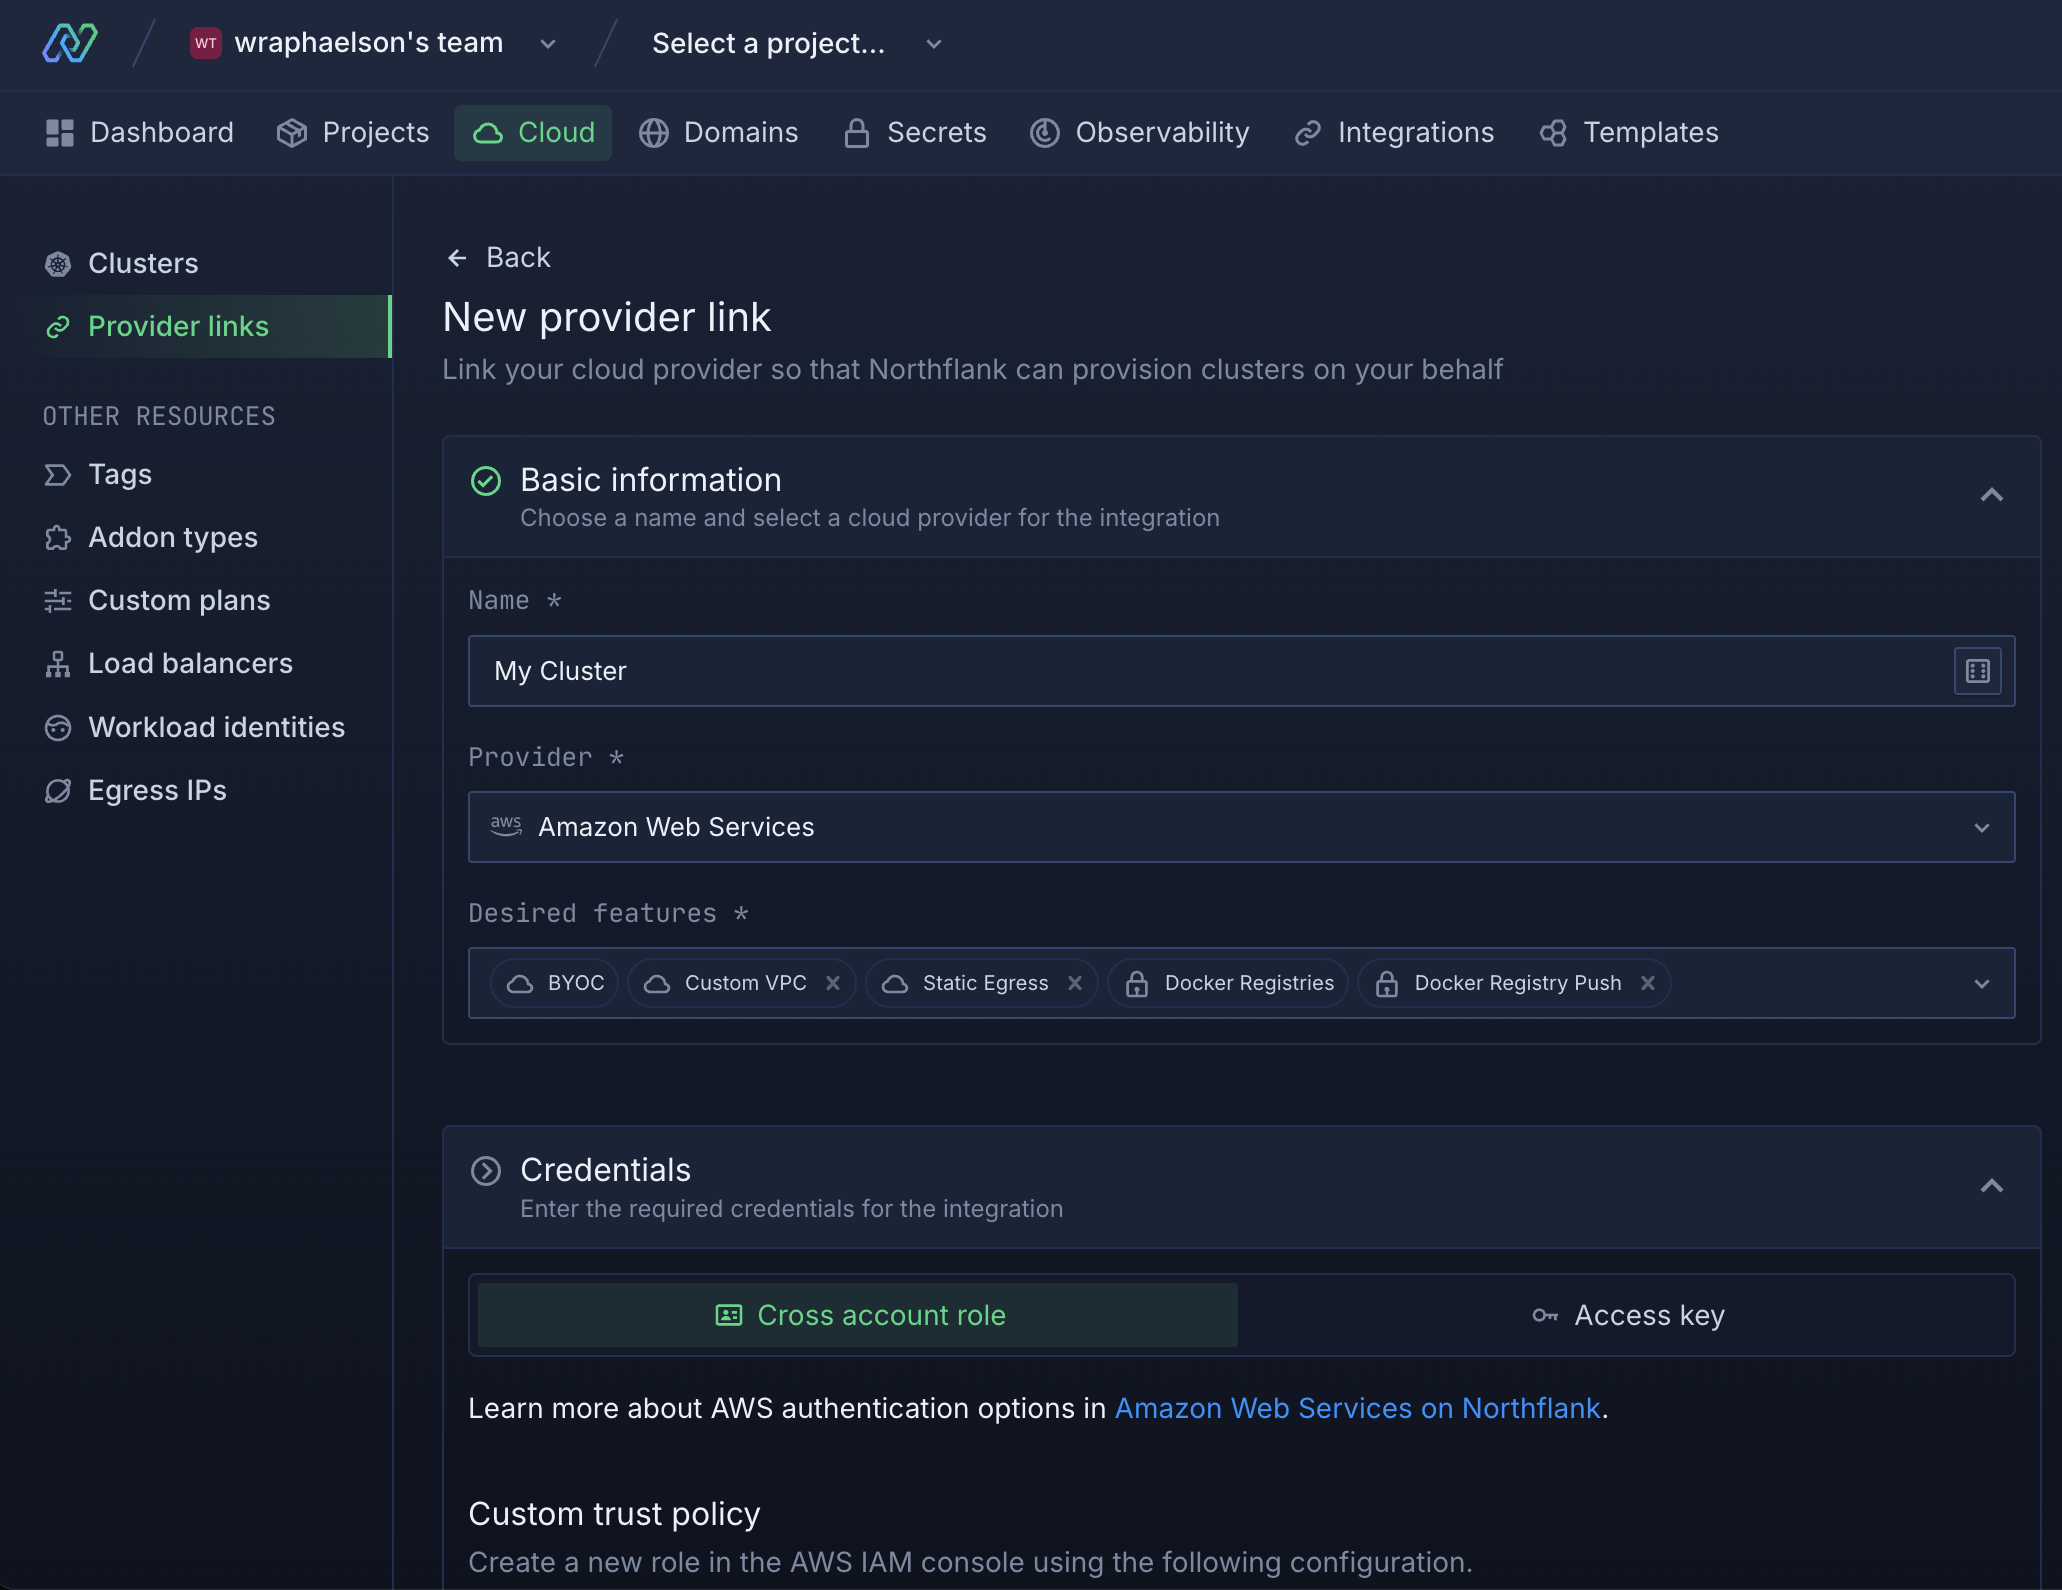Image resolution: width=2062 pixels, height=1590 pixels.
Task: Click the Dashboard grid icon
Action: pyautogui.click(x=60, y=133)
